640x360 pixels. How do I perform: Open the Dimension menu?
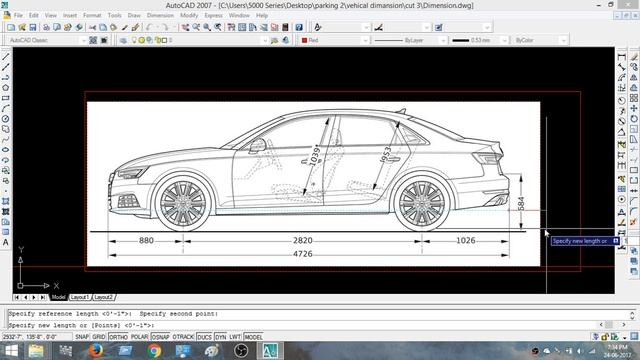pos(160,16)
